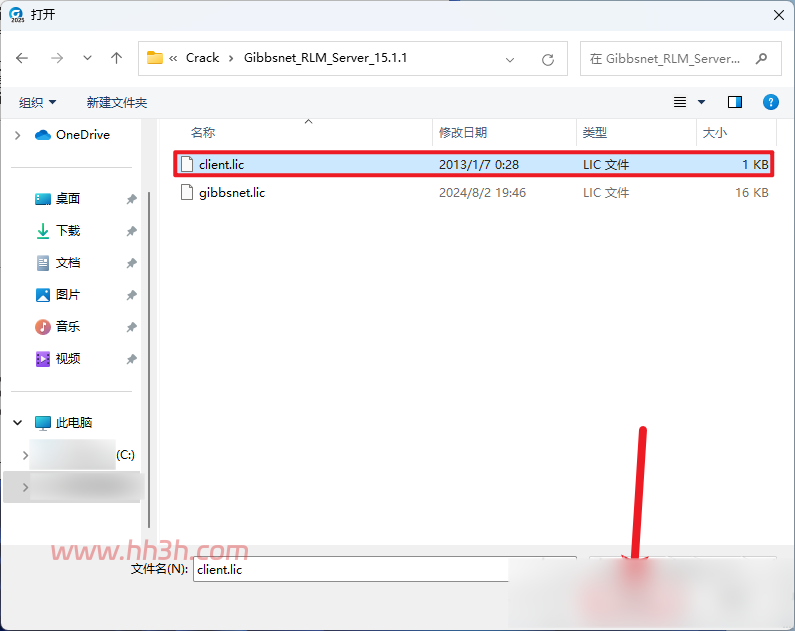Open 图片 in the sidebar
This screenshot has height=631, width=795.
(57, 294)
